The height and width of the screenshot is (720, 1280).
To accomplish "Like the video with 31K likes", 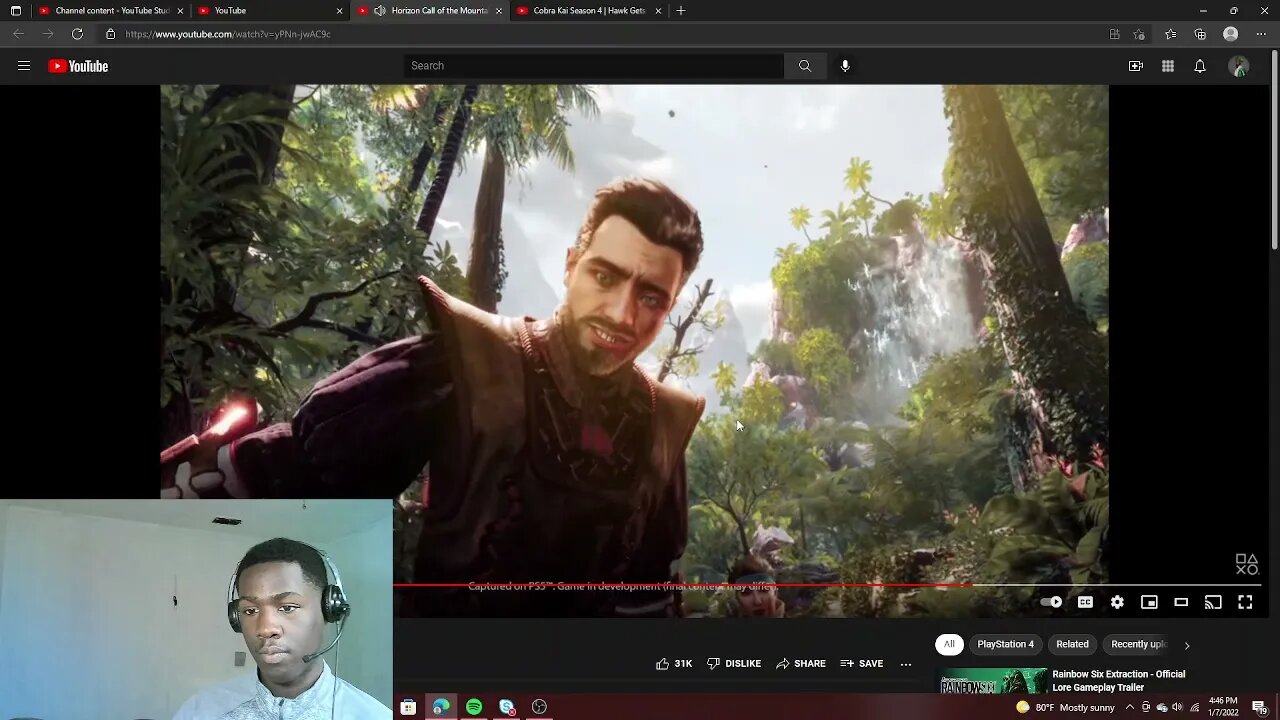I will tap(674, 664).
